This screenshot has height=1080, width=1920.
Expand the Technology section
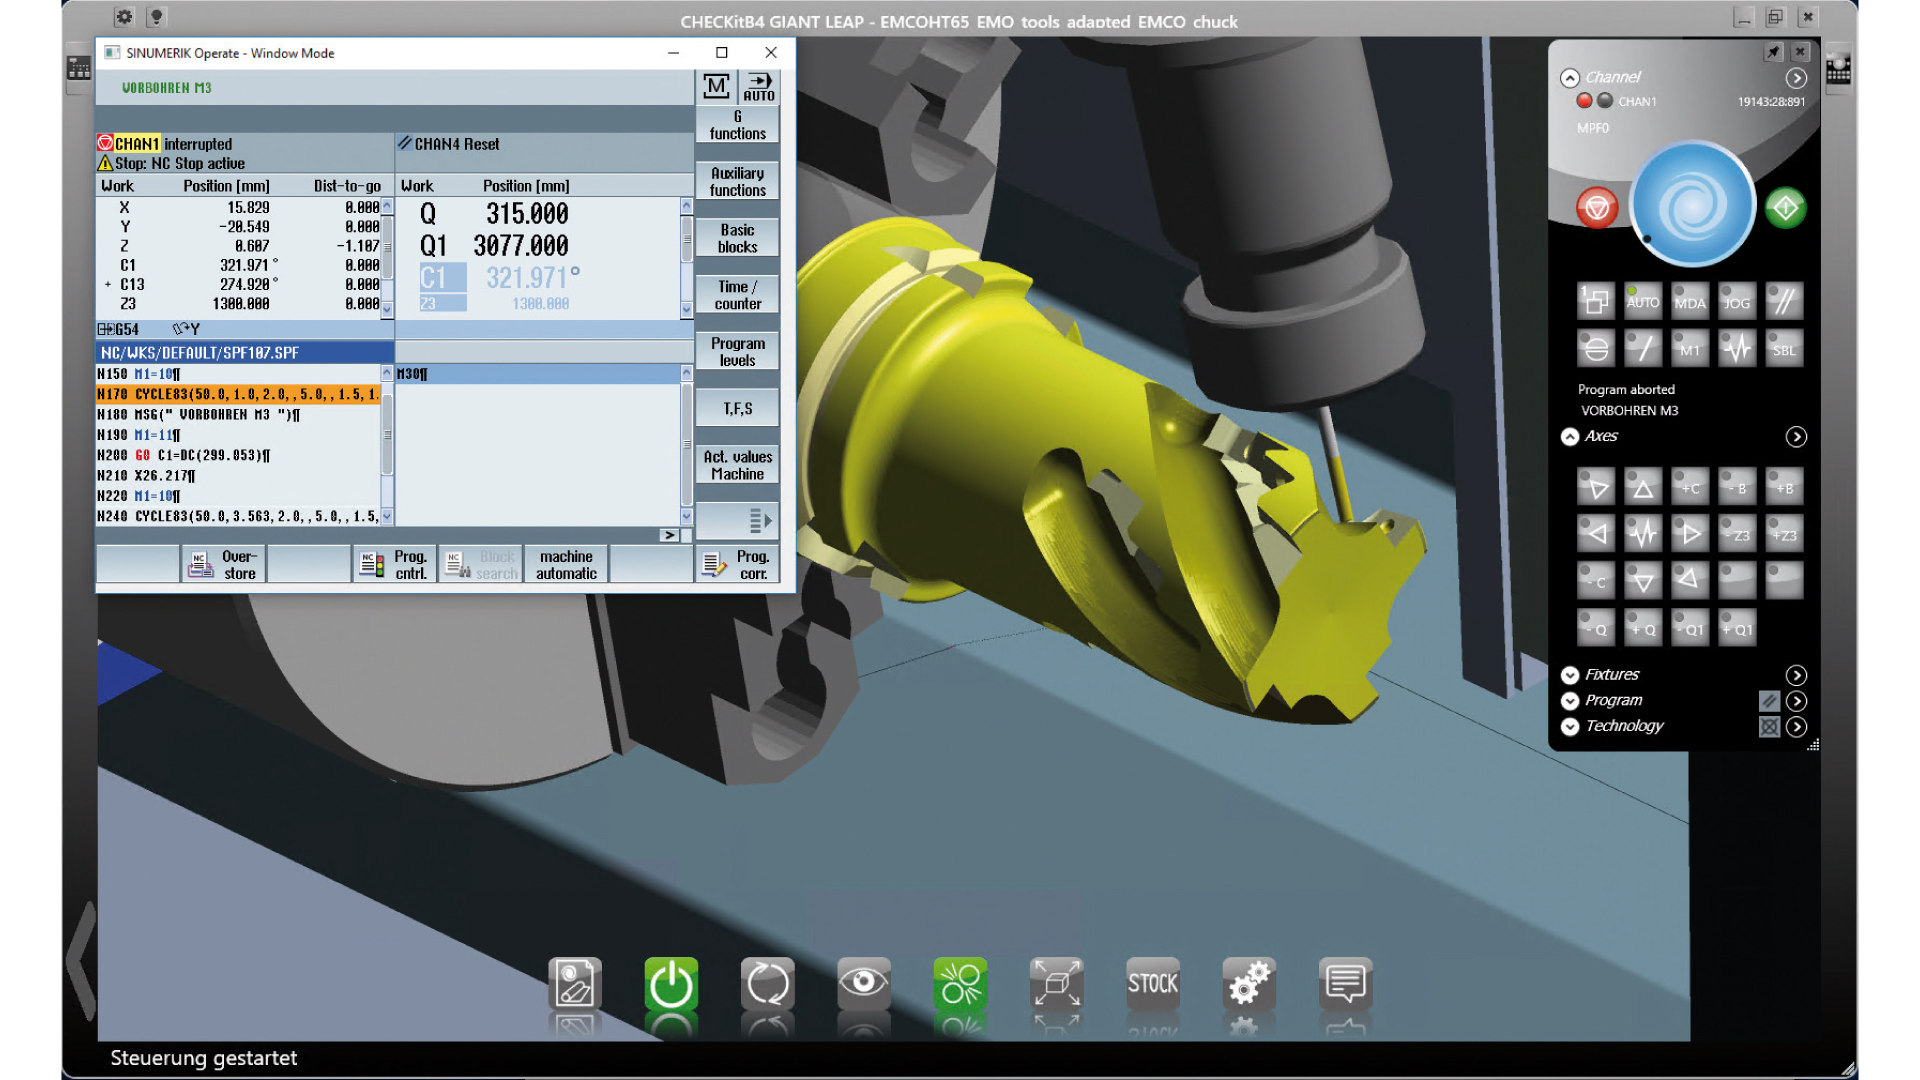coord(1569,727)
